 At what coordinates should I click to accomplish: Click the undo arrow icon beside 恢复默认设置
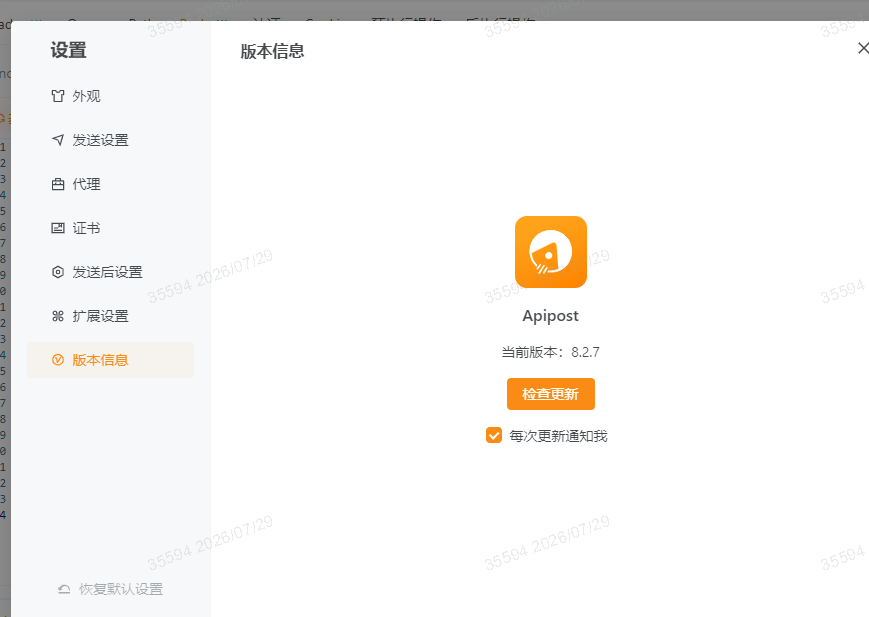coord(64,589)
